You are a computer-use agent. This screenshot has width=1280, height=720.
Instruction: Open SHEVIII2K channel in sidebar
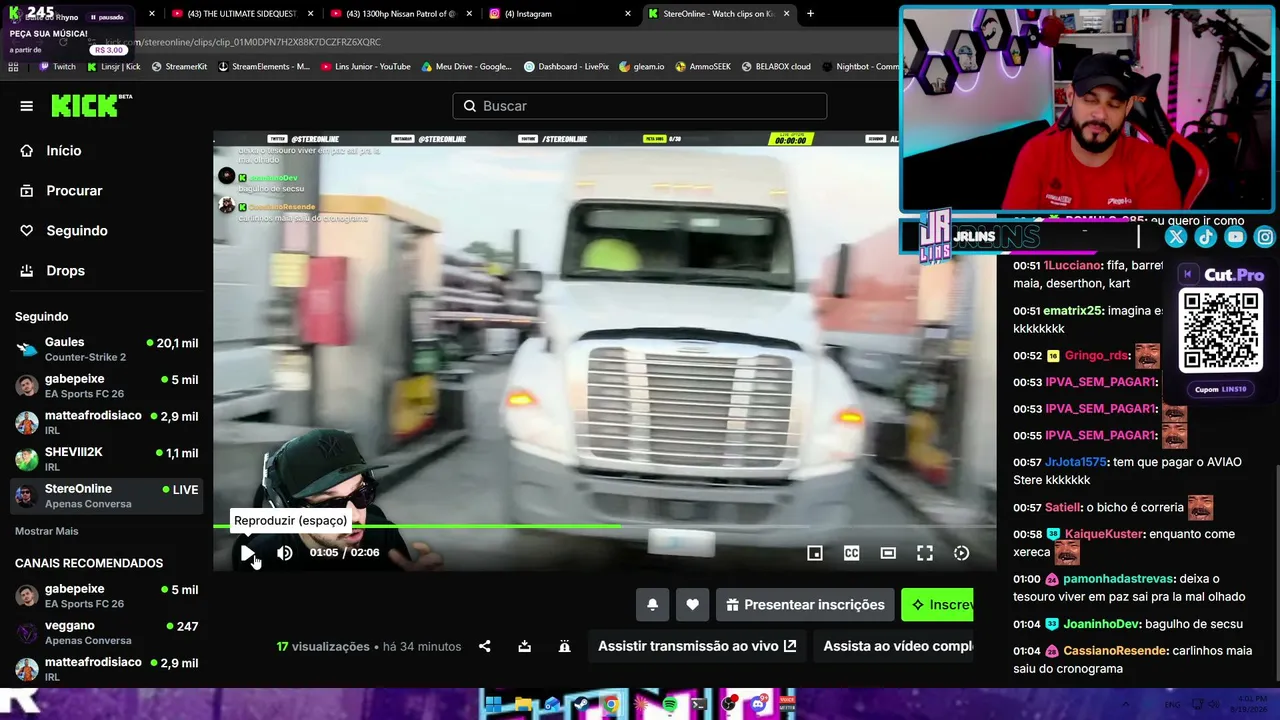coord(106,459)
